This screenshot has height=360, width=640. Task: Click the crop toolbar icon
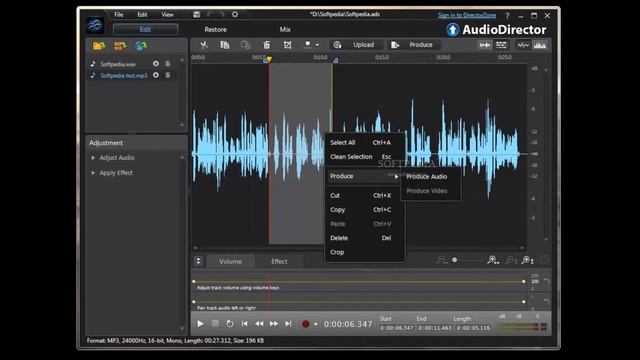(287, 45)
